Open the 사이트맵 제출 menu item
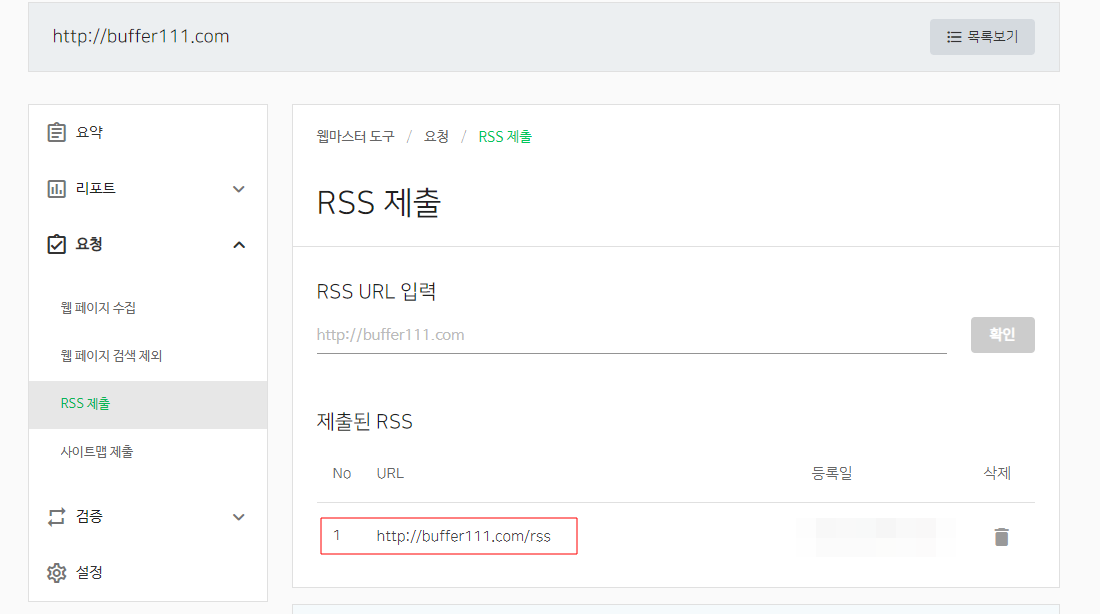1100x614 pixels. 98,451
